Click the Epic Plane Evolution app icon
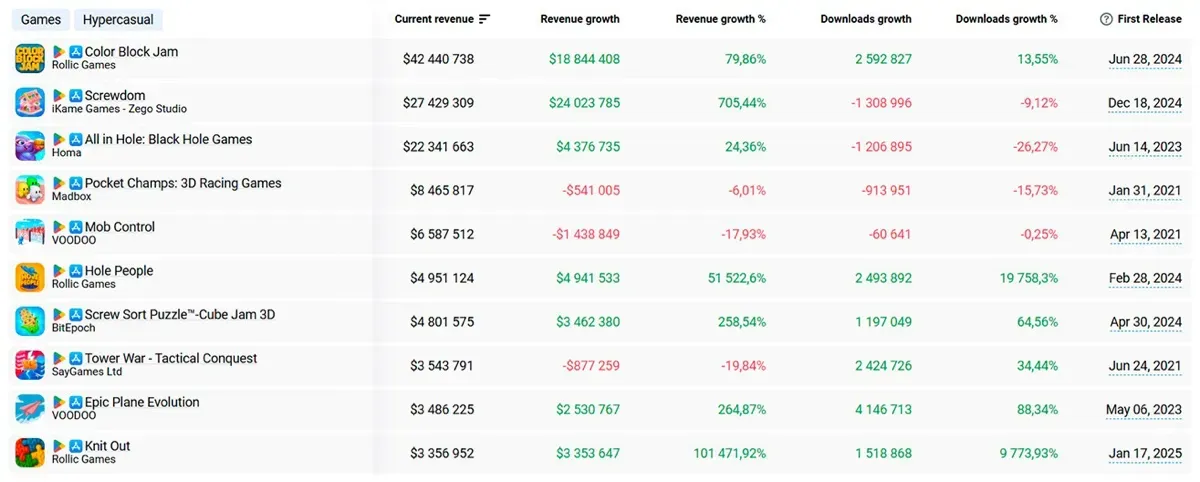The width and height of the screenshot is (1200, 482). coord(30,409)
